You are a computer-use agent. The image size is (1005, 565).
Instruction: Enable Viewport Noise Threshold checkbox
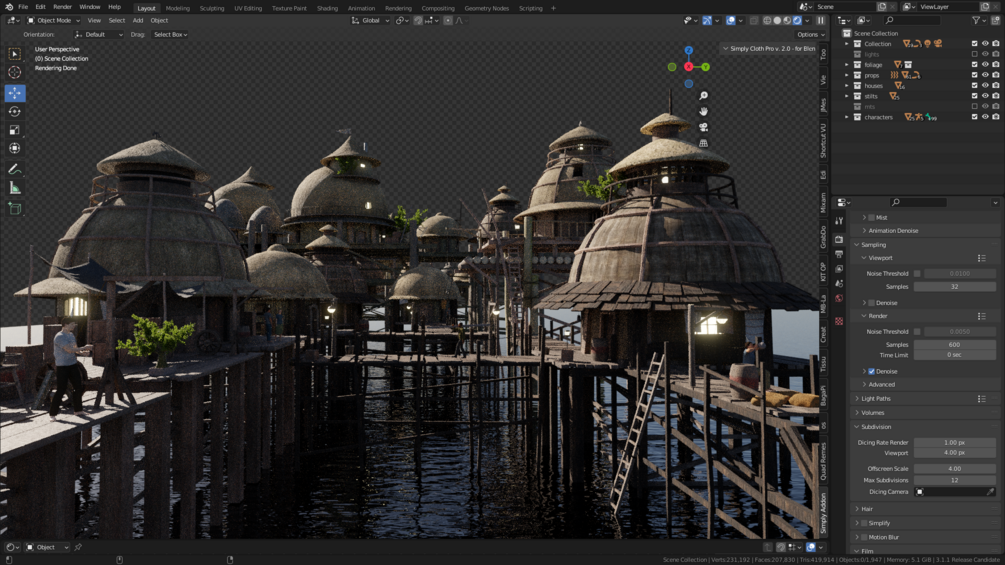917,274
